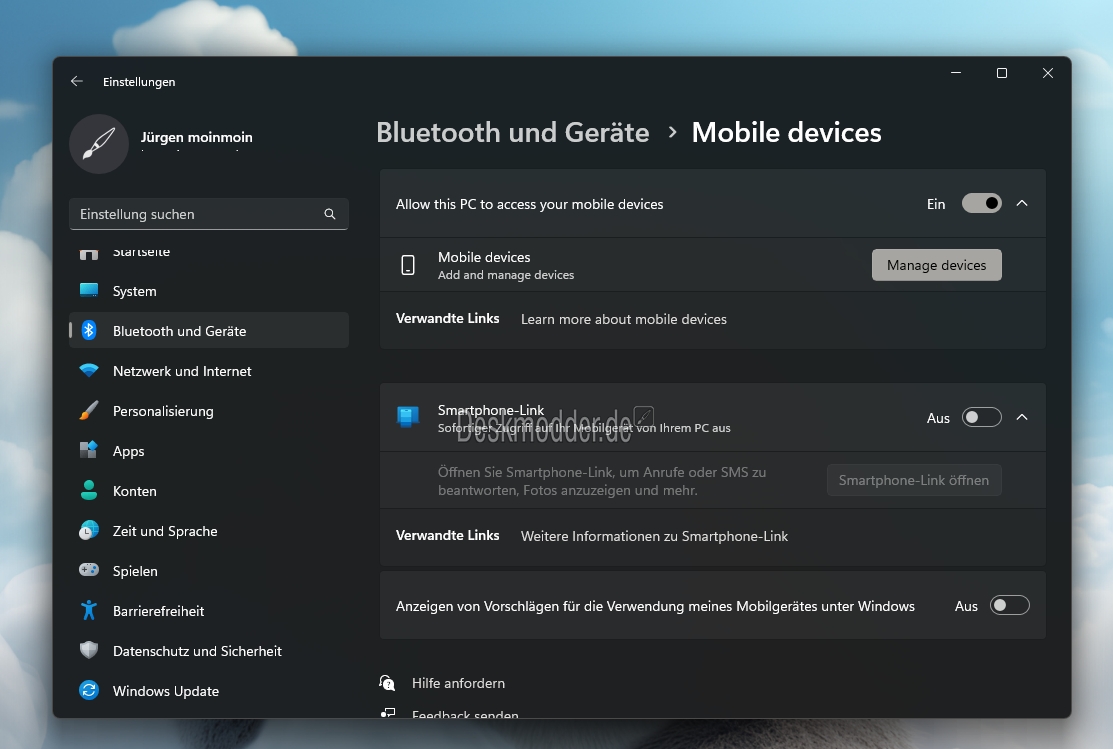Collapse the mobile devices access section
Image resolution: width=1113 pixels, height=749 pixels.
pos(1022,204)
